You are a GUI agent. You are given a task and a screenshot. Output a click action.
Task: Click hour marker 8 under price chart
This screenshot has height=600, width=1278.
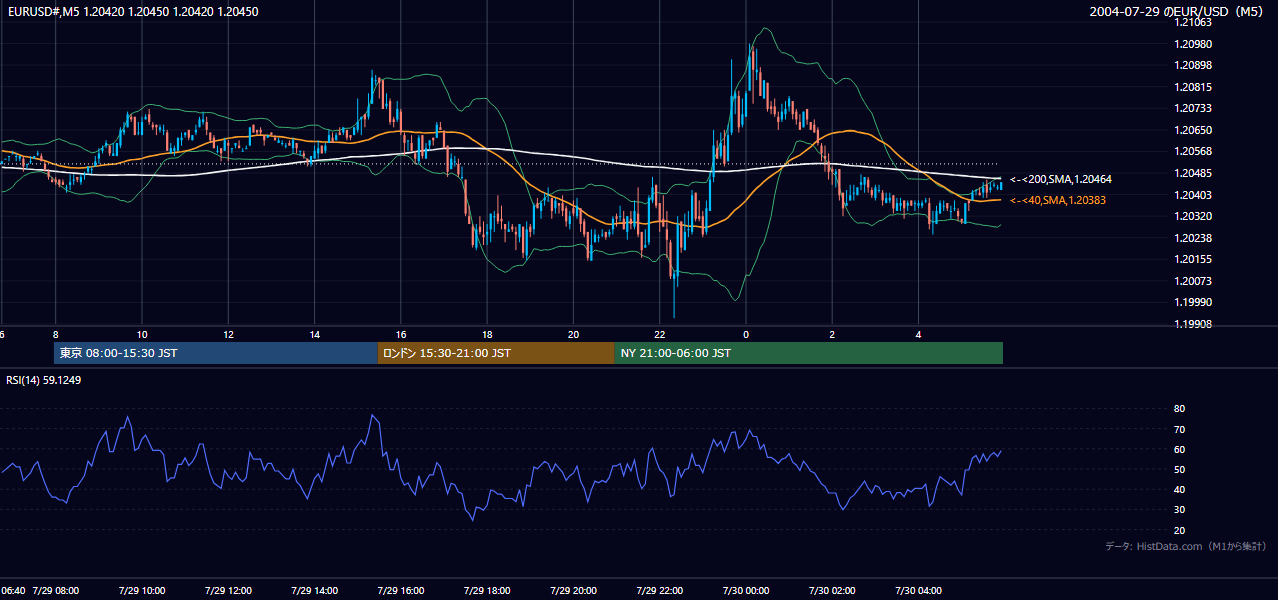tap(56, 334)
